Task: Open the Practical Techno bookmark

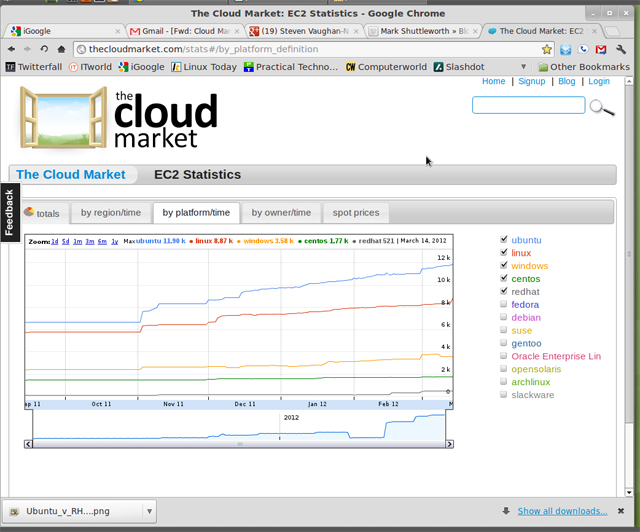Action: (x=291, y=67)
